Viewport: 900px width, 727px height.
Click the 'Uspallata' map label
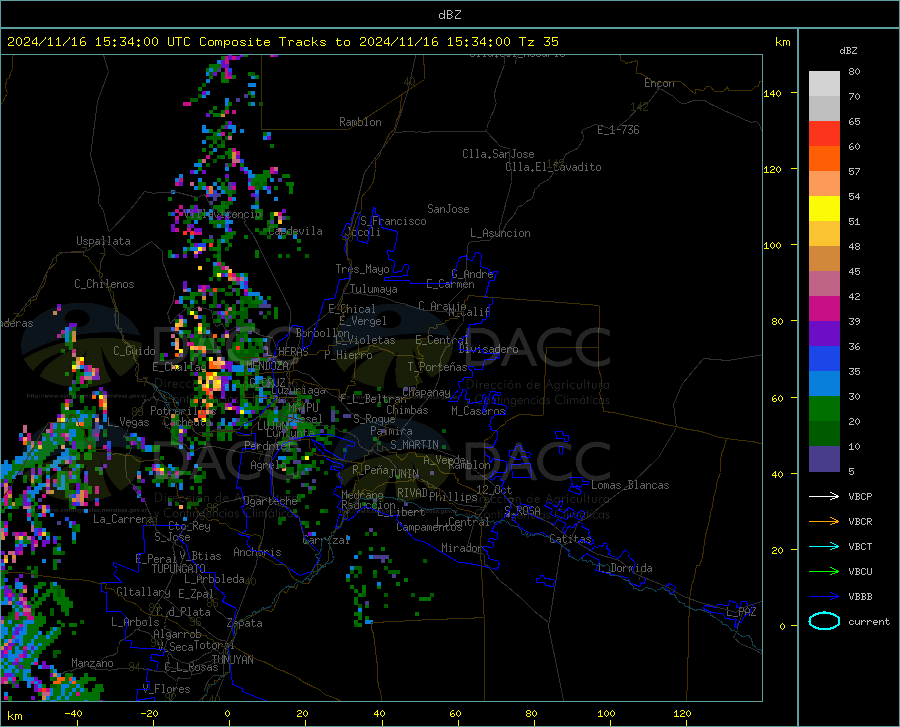(x=103, y=241)
